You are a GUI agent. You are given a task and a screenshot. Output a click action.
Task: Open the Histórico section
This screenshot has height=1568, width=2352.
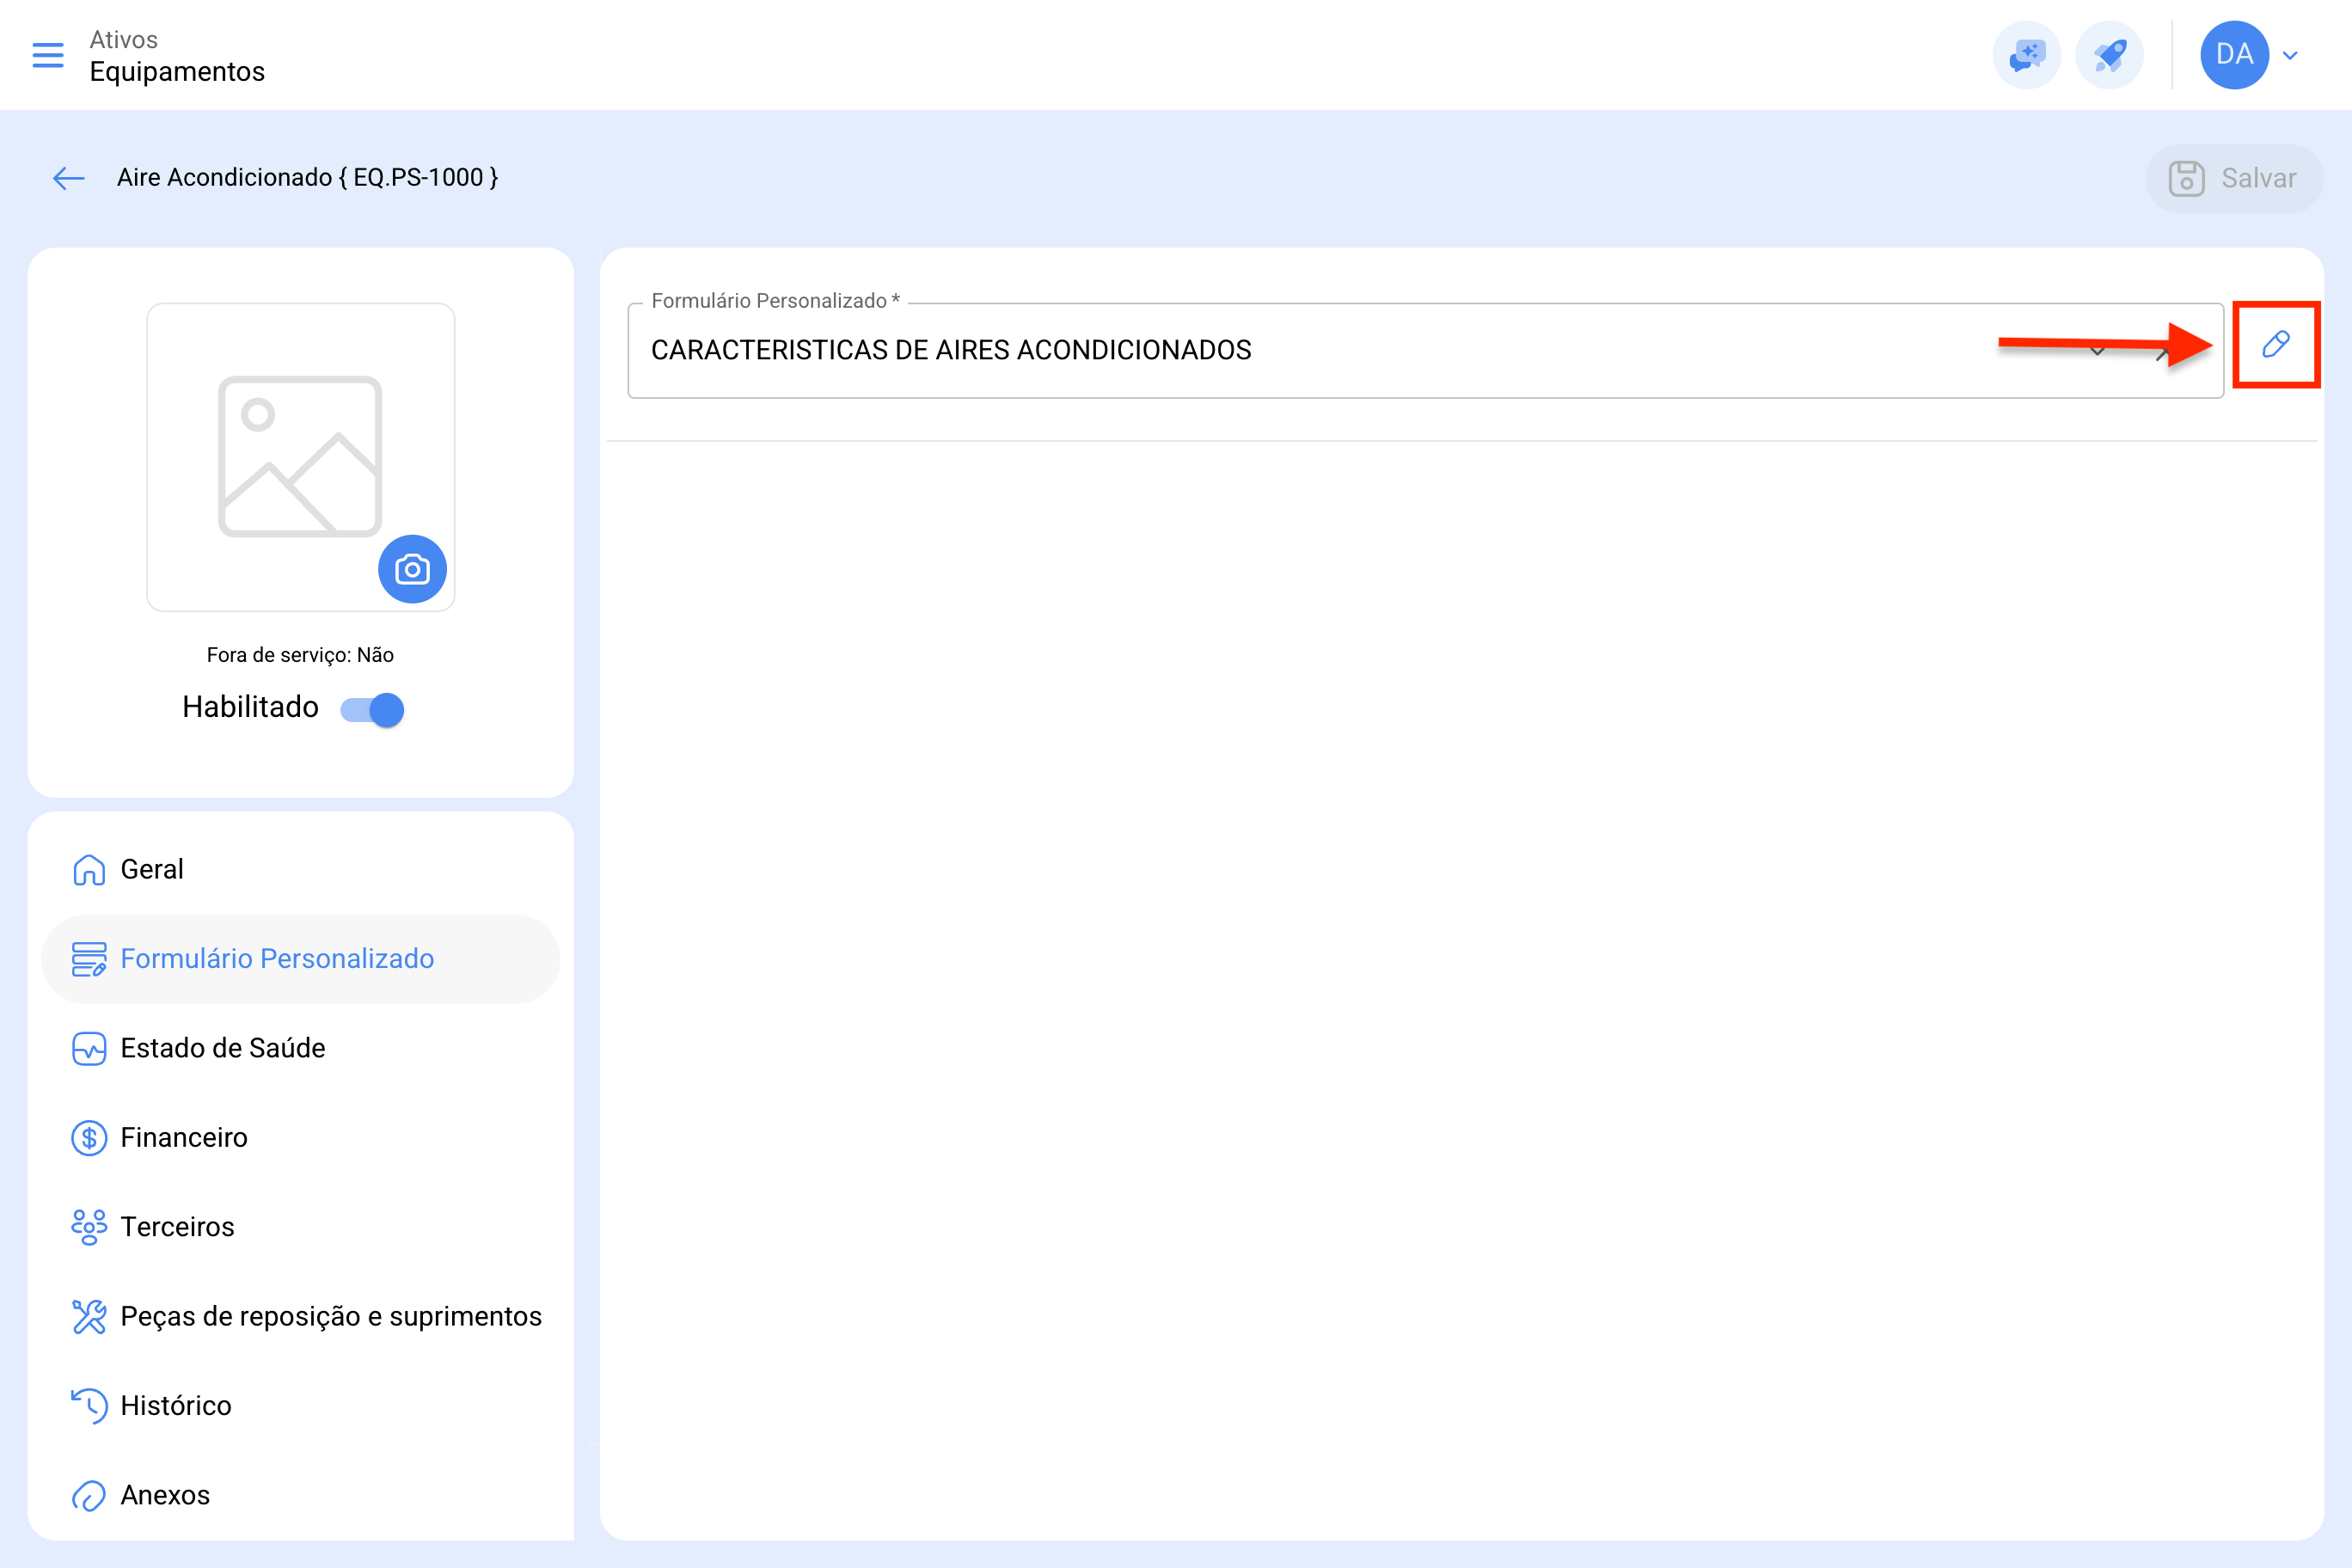click(x=300, y=1405)
